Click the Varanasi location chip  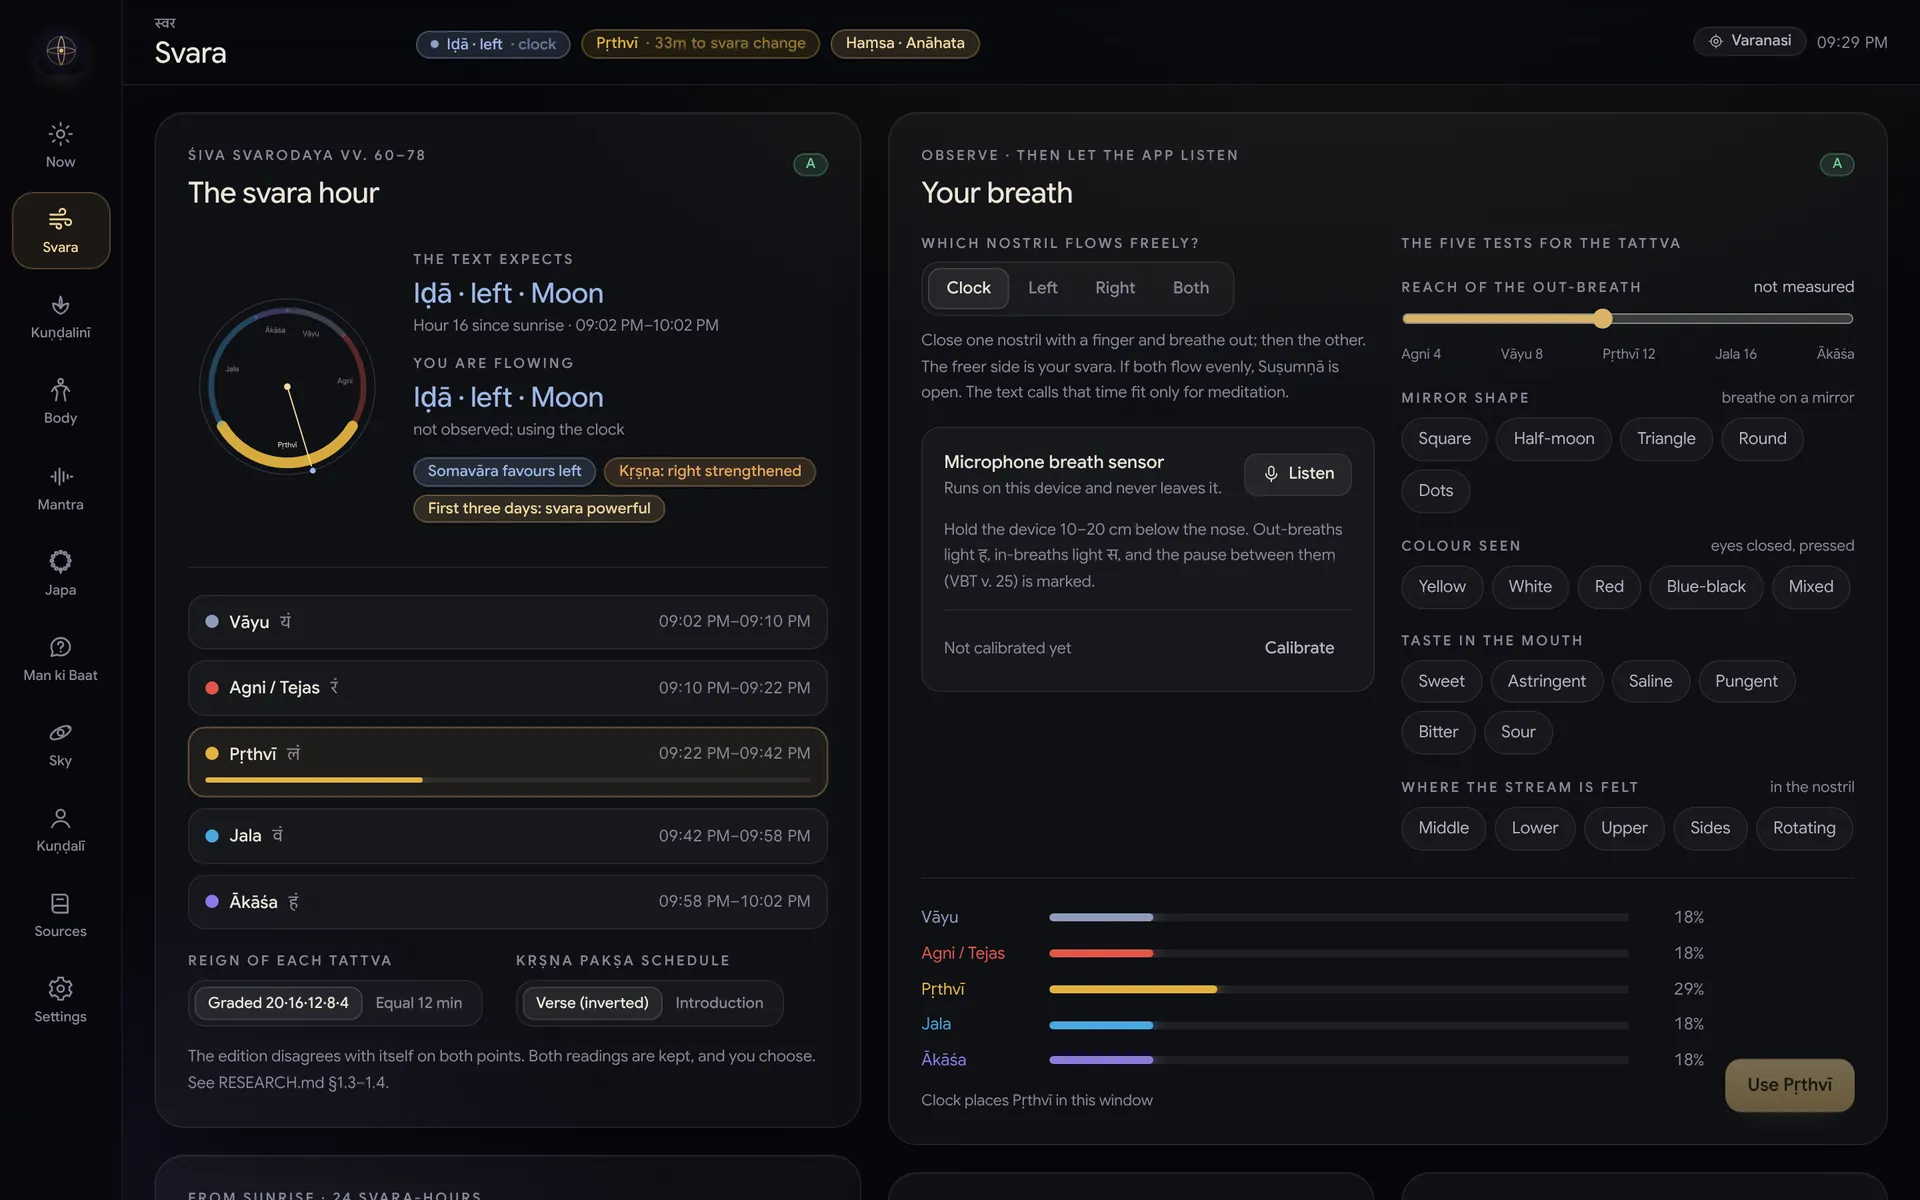pyautogui.click(x=1749, y=41)
